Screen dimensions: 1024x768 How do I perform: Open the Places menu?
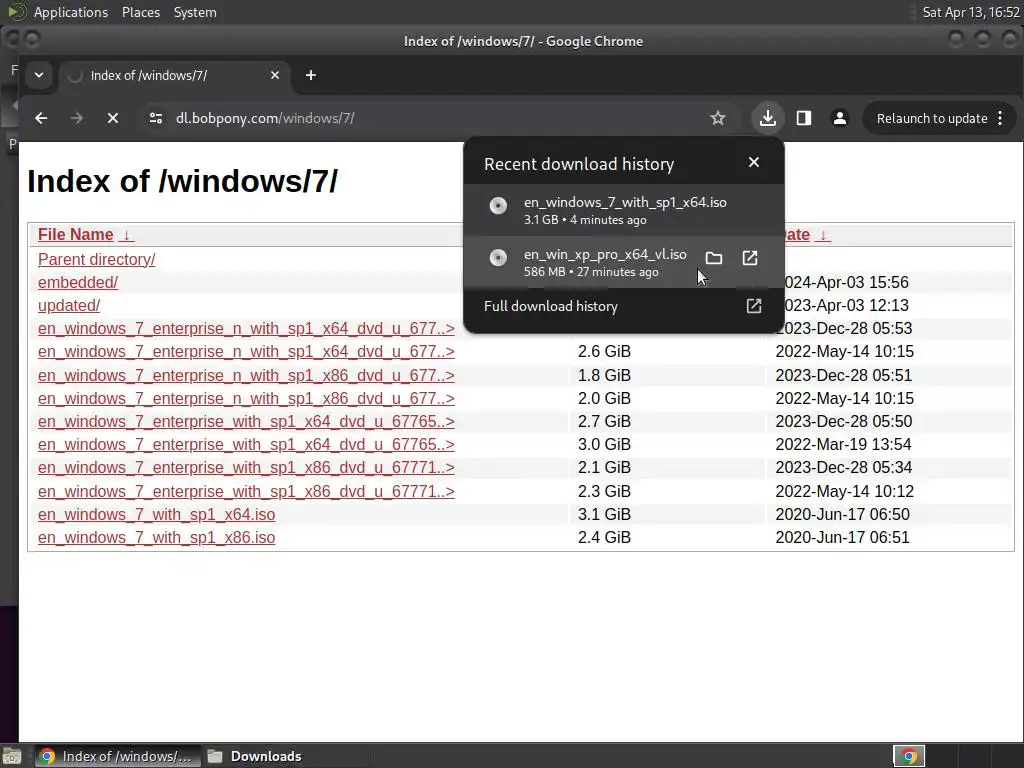[140, 12]
